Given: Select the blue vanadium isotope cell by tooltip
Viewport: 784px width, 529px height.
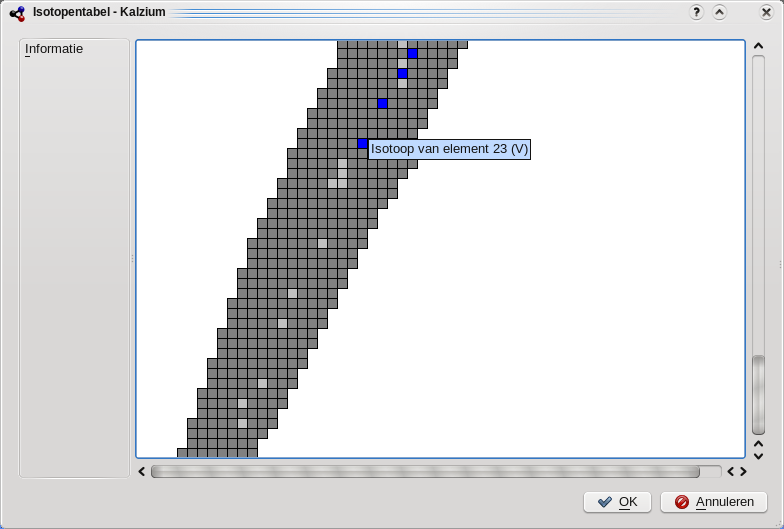Looking at the screenshot, I should tap(362, 144).
